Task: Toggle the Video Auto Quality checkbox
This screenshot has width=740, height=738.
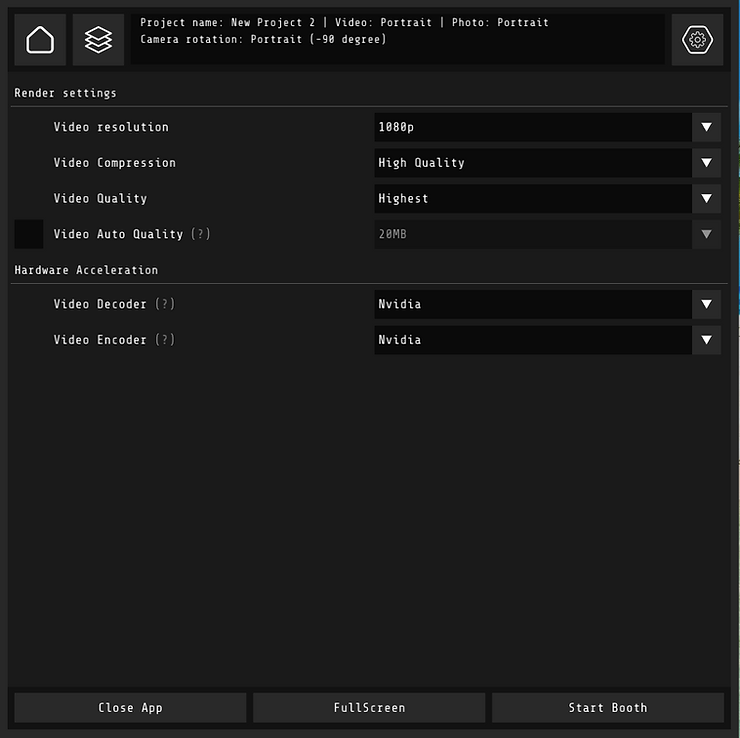Action: 29,234
